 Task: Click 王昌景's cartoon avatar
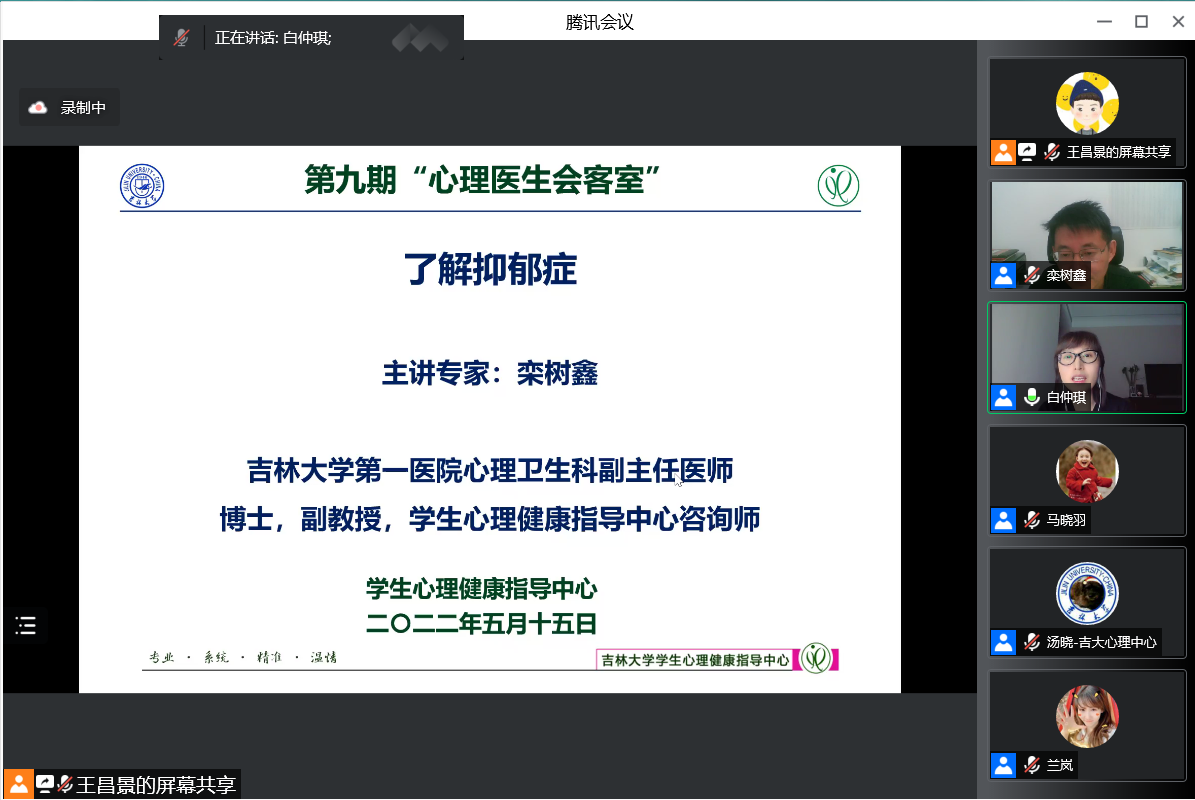pyautogui.click(x=1087, y=103)
